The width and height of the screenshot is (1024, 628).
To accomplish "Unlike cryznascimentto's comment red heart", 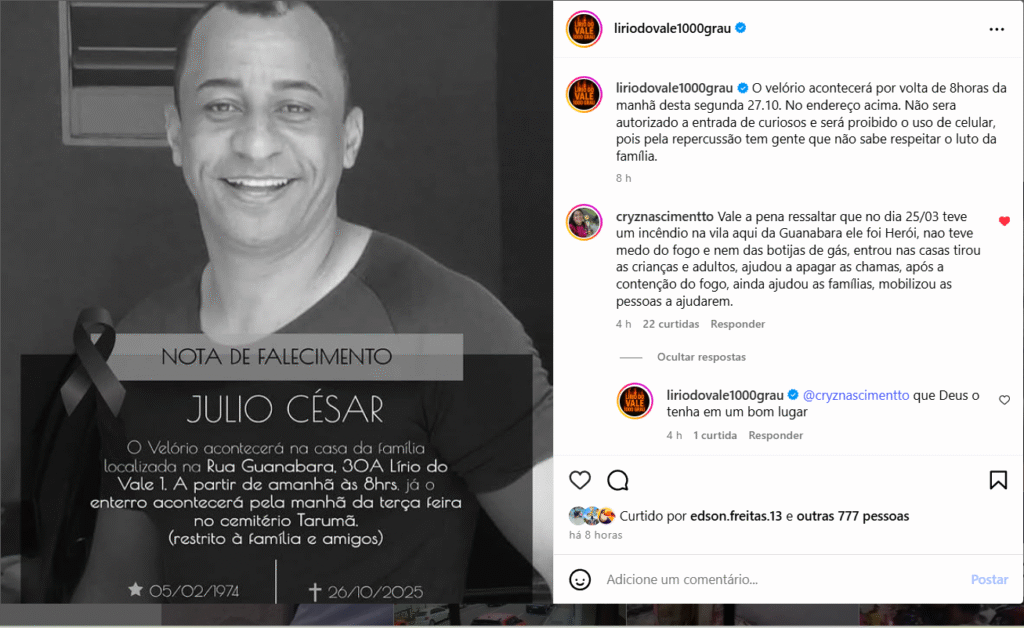I will pyautogui.click(x=1004, y=221).
